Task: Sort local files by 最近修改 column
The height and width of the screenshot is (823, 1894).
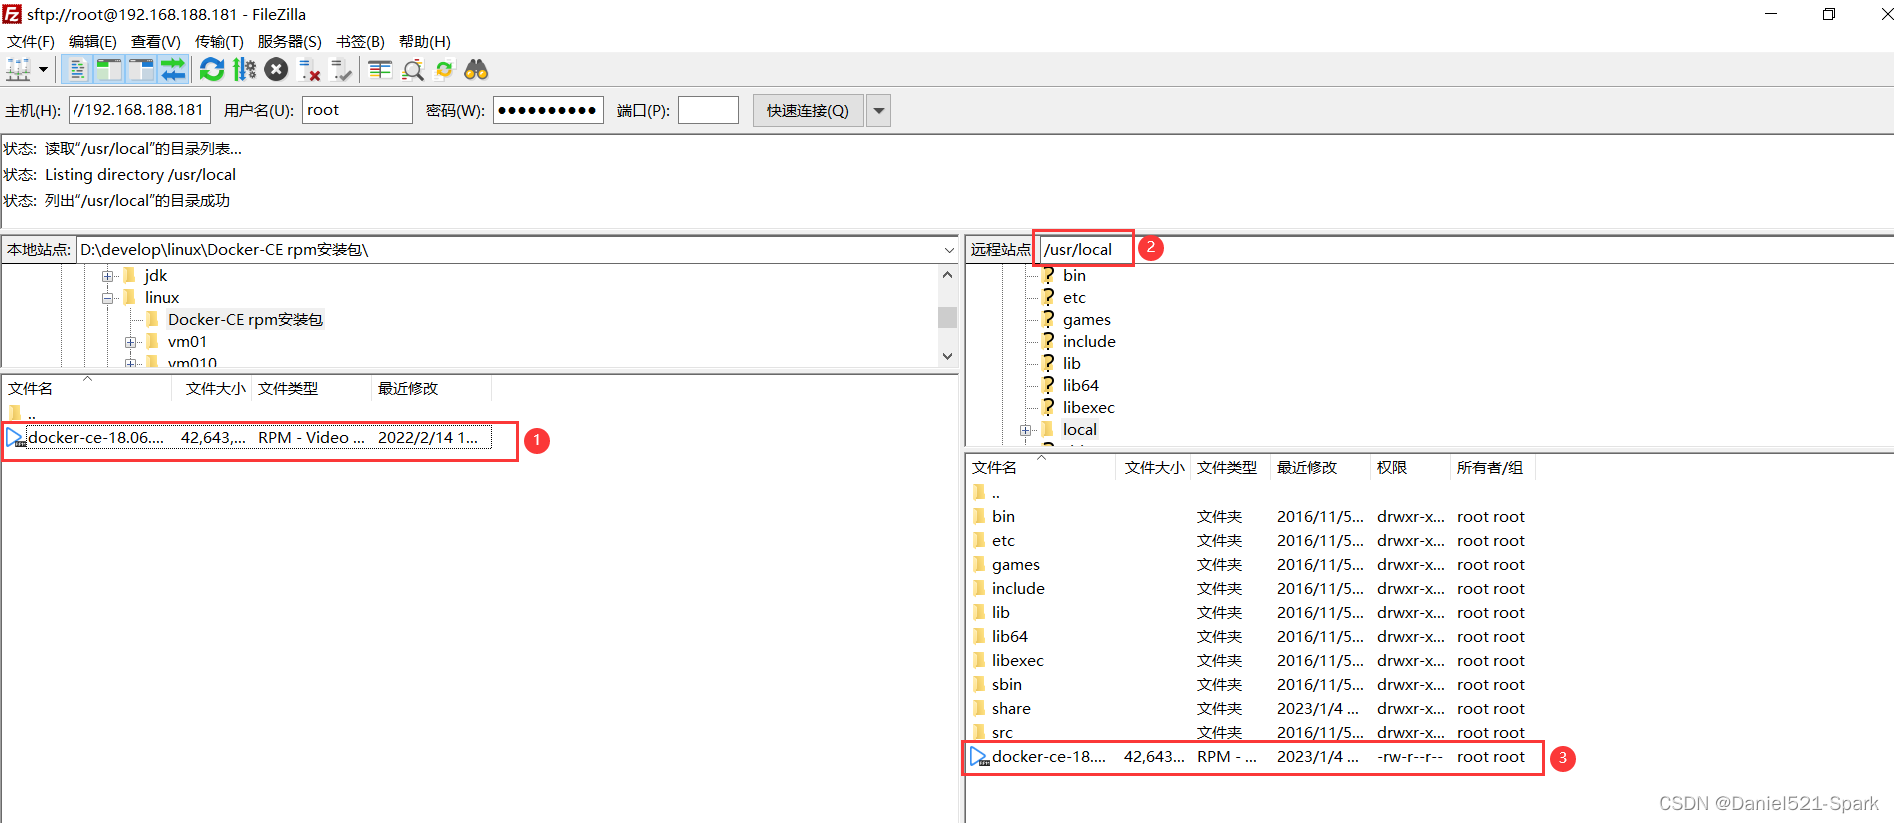Action: click(431, 389)
